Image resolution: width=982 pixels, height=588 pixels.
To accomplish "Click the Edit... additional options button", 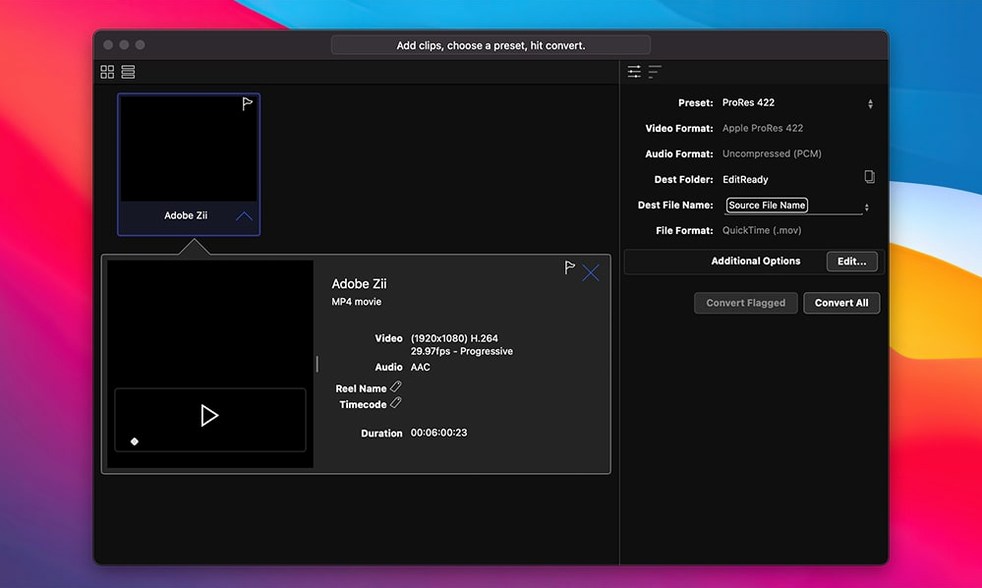I will [x=852, y=262].
